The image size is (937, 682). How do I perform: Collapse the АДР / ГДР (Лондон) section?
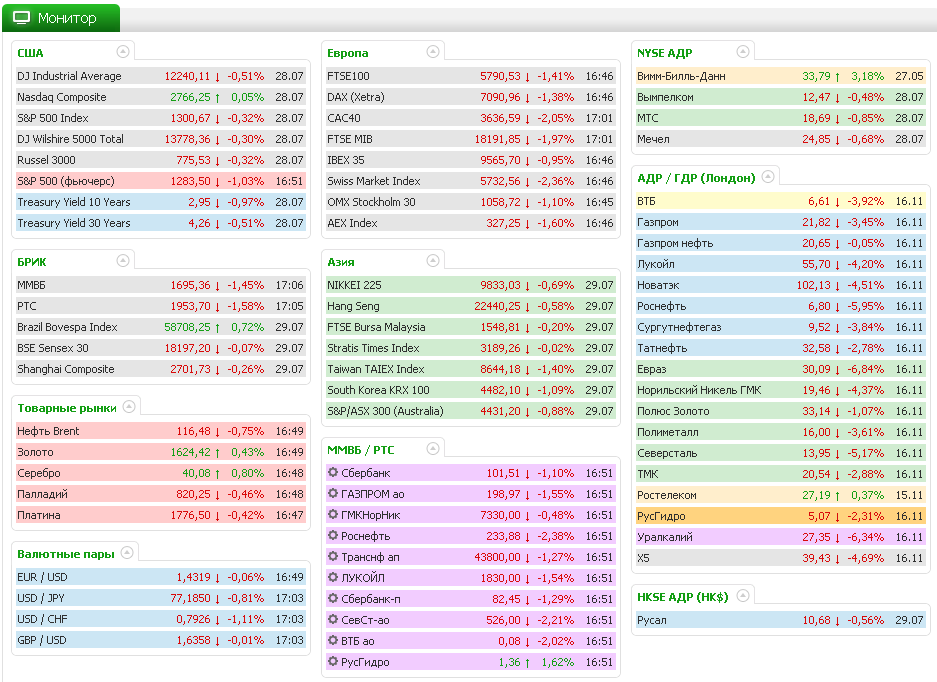tap(768, 176)
